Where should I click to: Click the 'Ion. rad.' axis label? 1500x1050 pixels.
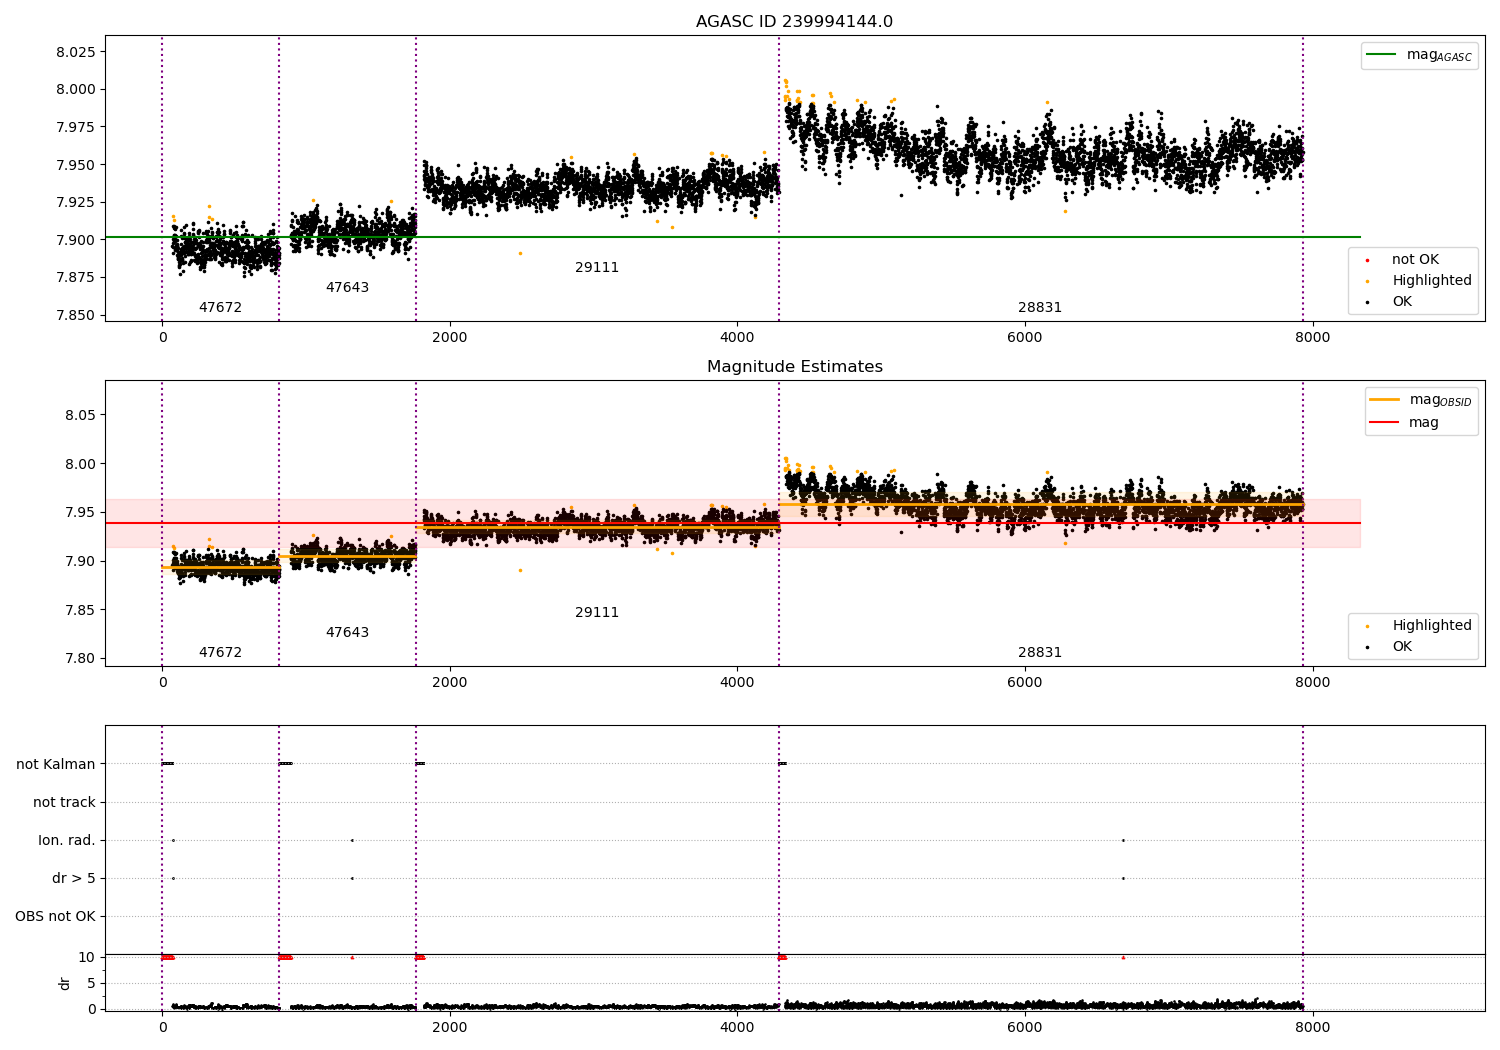point(67,840)
